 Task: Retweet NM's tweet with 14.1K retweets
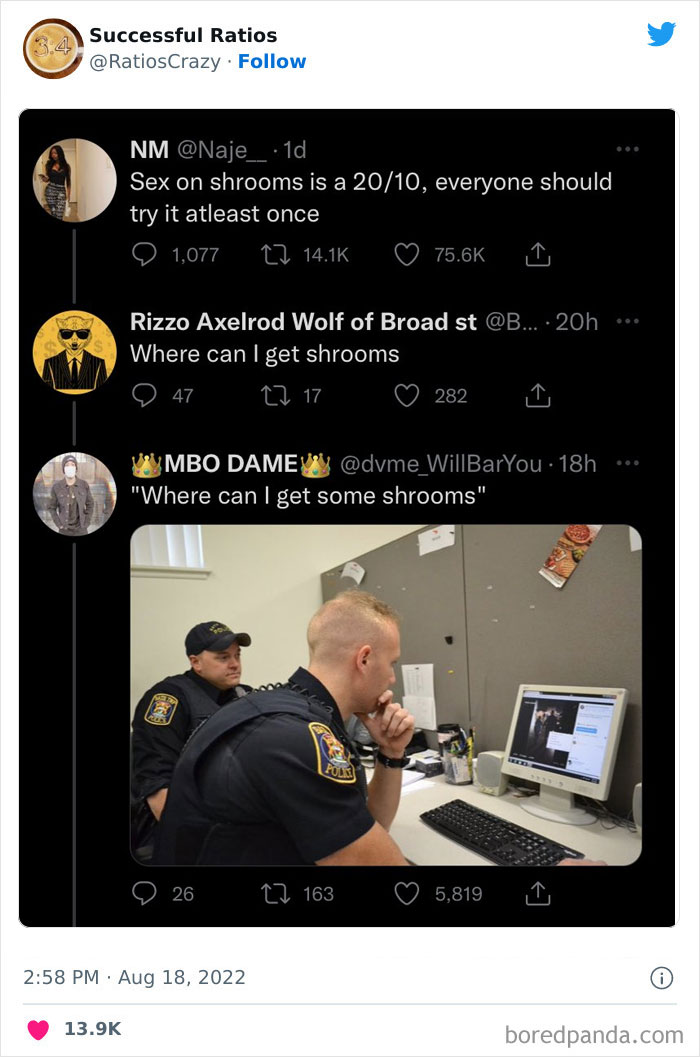point(275,254)
